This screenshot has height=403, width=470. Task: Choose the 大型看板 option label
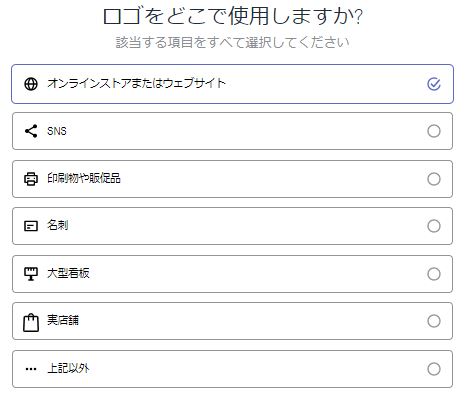[x=68, y=273]
